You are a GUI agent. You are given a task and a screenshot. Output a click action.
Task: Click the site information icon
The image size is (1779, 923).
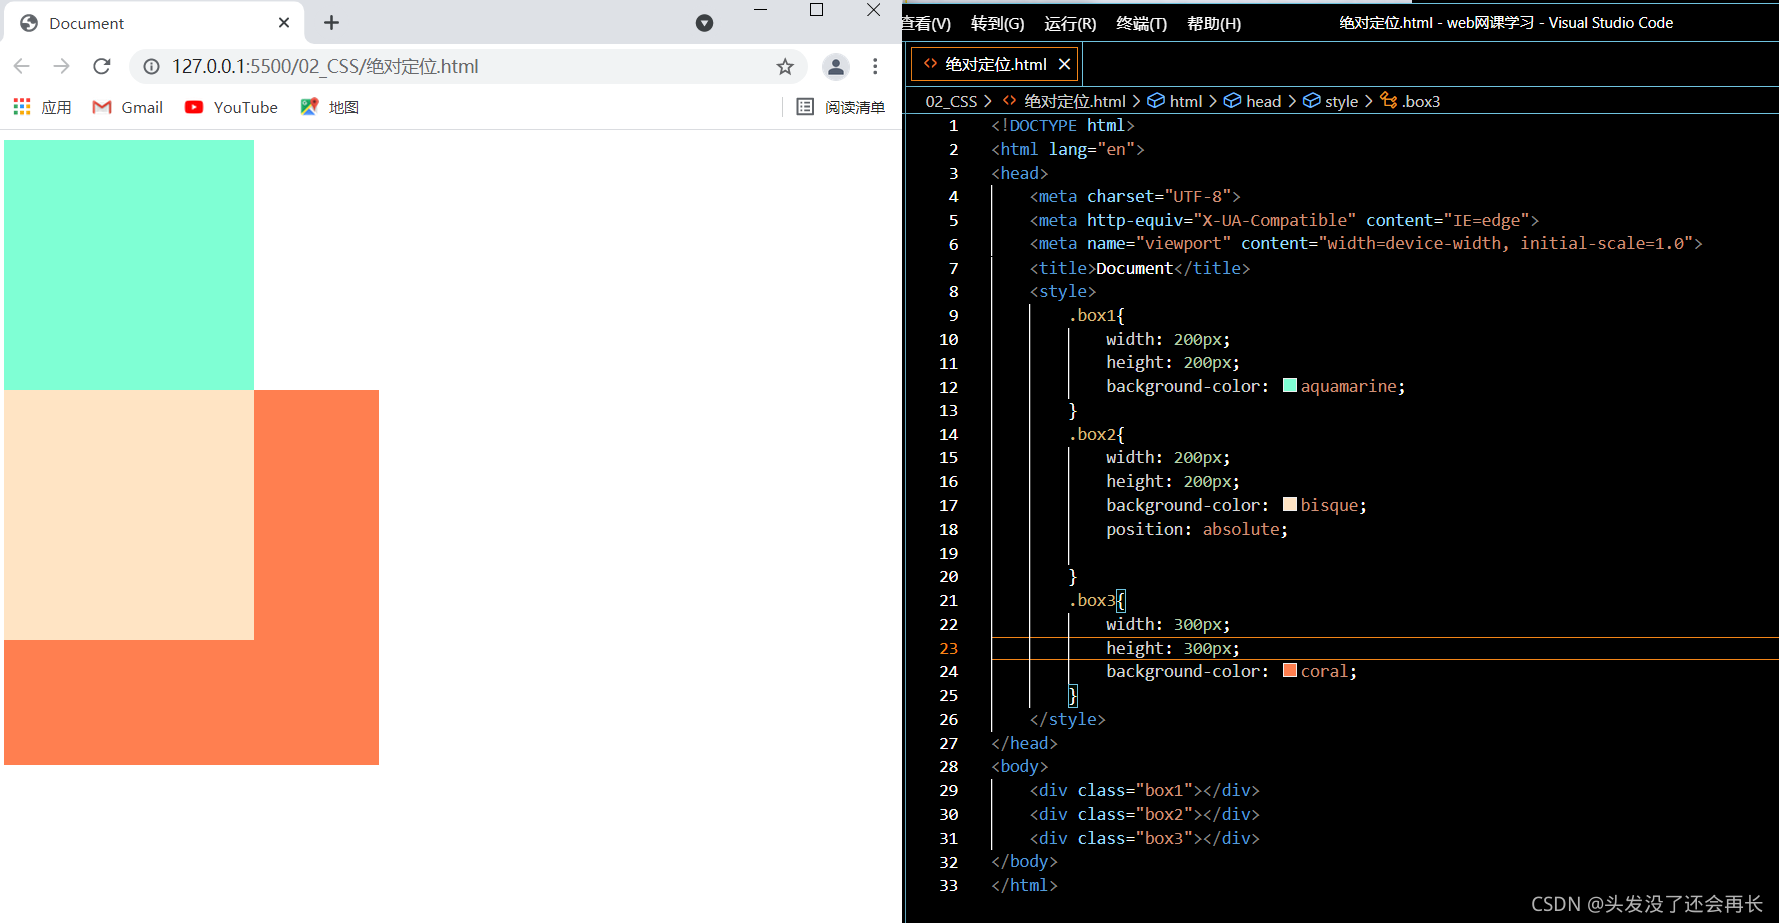tap(151, 66)
